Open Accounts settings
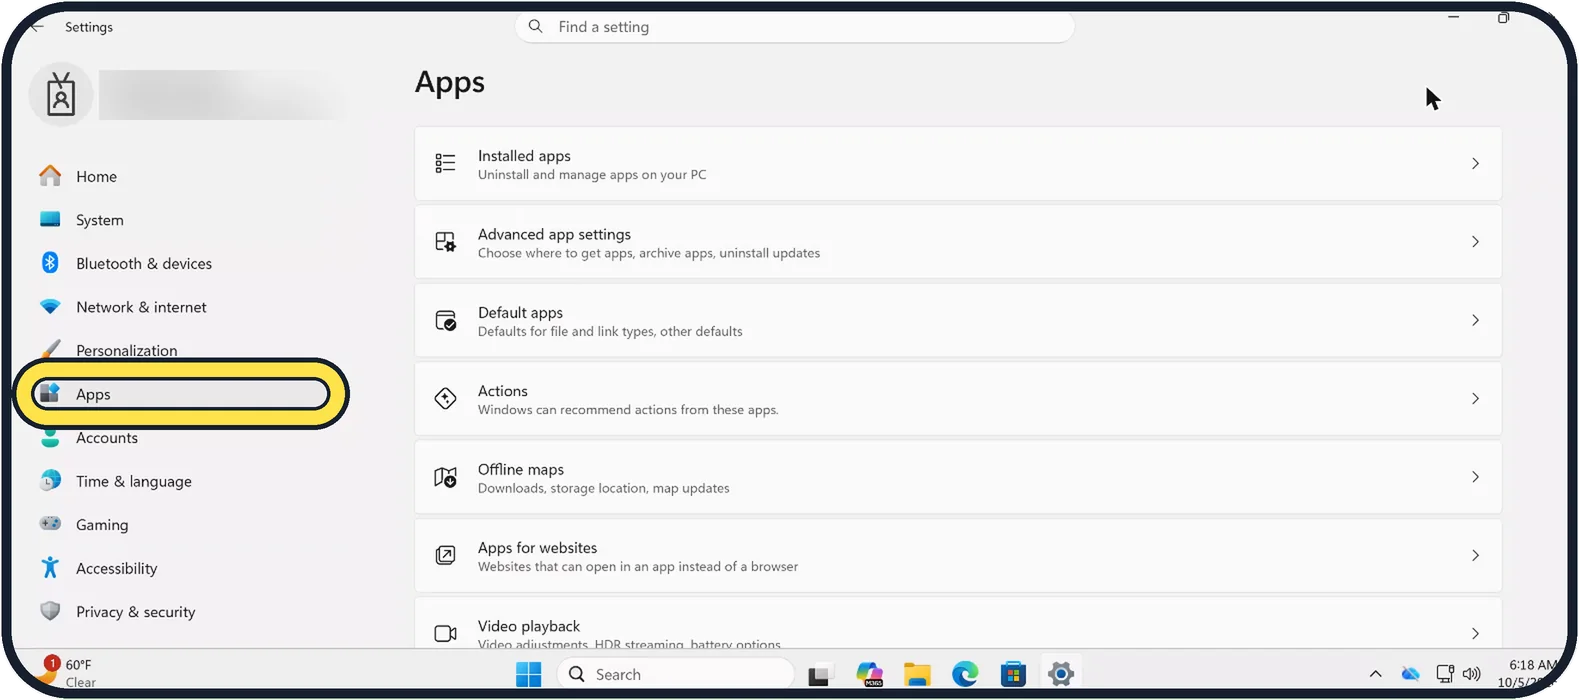This screenshot has height=700, width=1579. (90, 438)
